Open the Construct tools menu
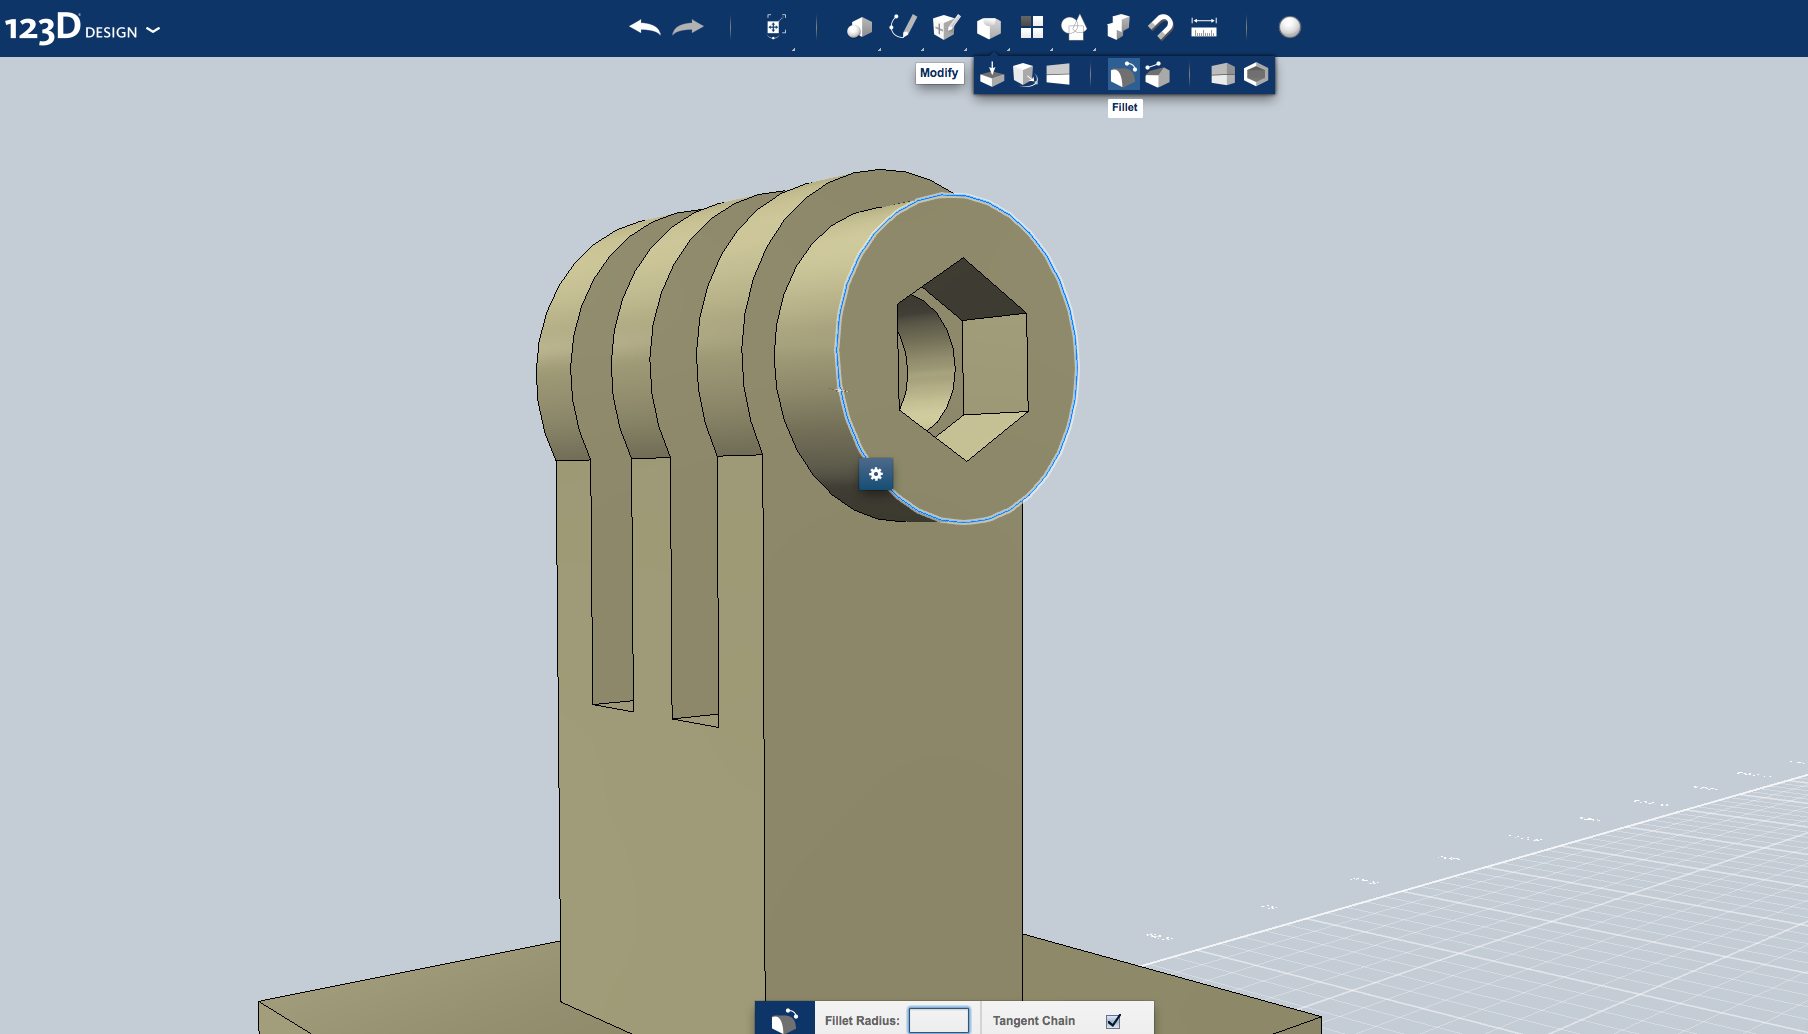Screen dimensions: 1808x1034 point(946,27)
